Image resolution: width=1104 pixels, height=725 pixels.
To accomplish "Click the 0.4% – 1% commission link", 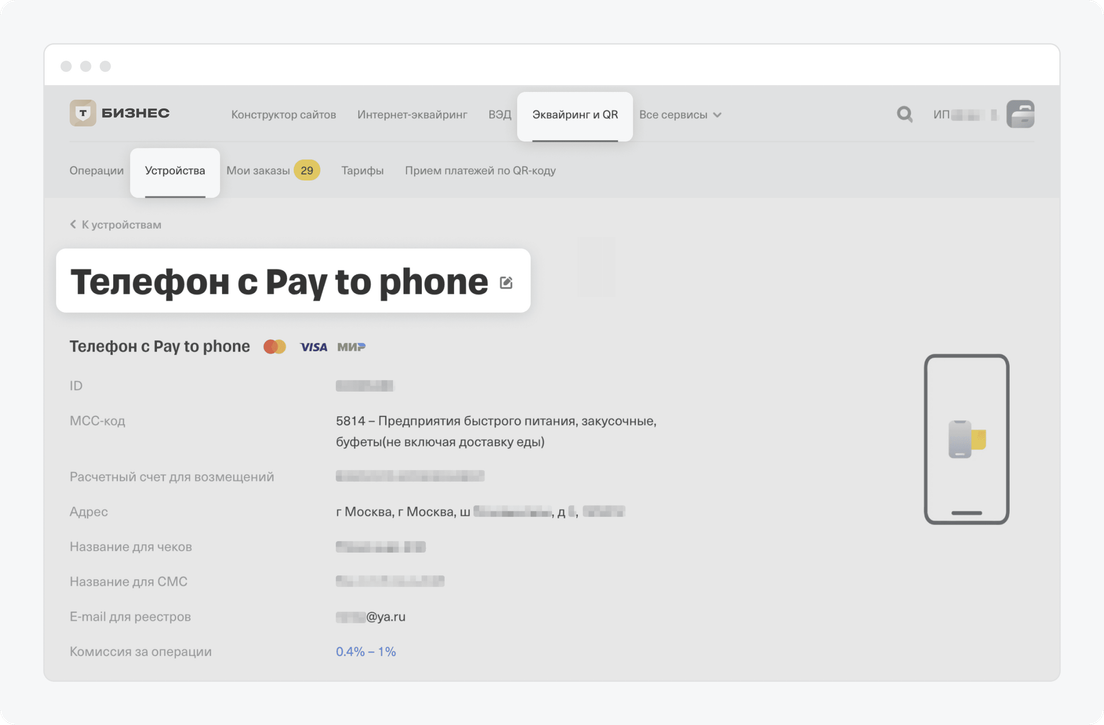I will 366,652.
